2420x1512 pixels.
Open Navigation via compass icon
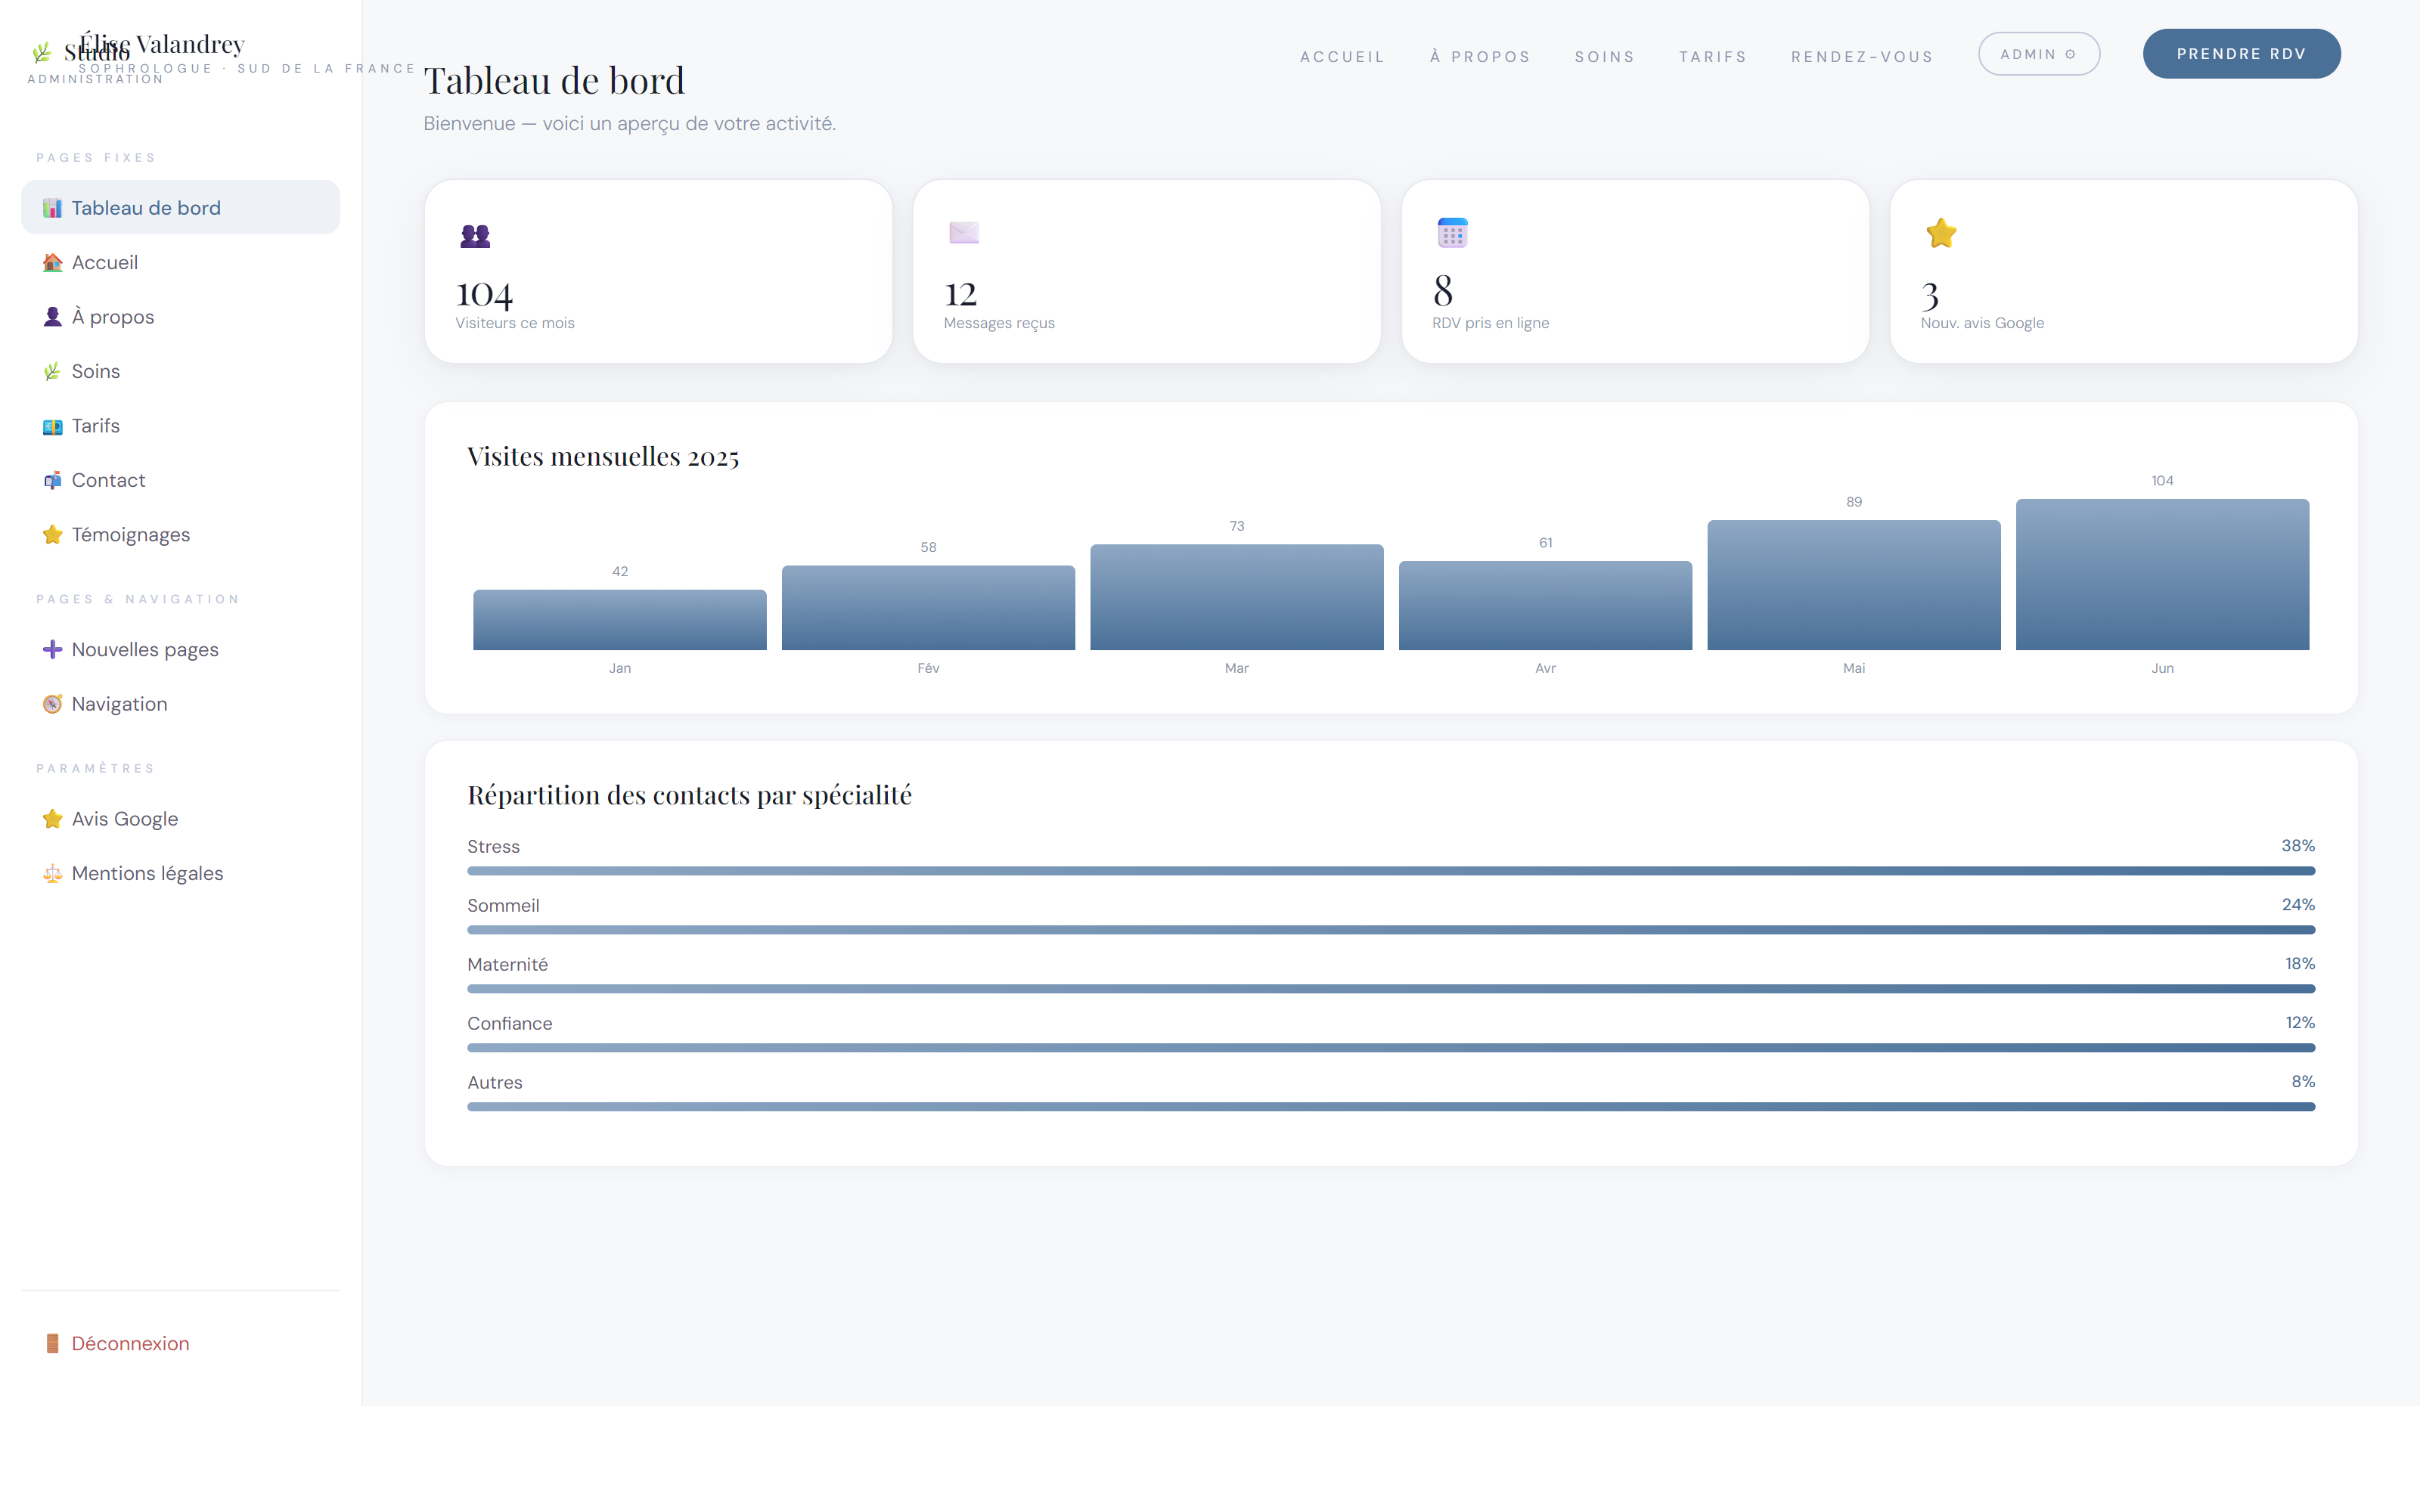click(52, 704)
